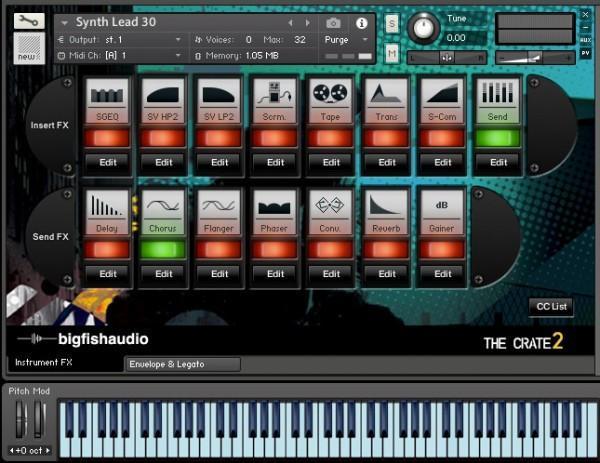
Task: Turn off the Chorus green power light
Action: point(163,248)
